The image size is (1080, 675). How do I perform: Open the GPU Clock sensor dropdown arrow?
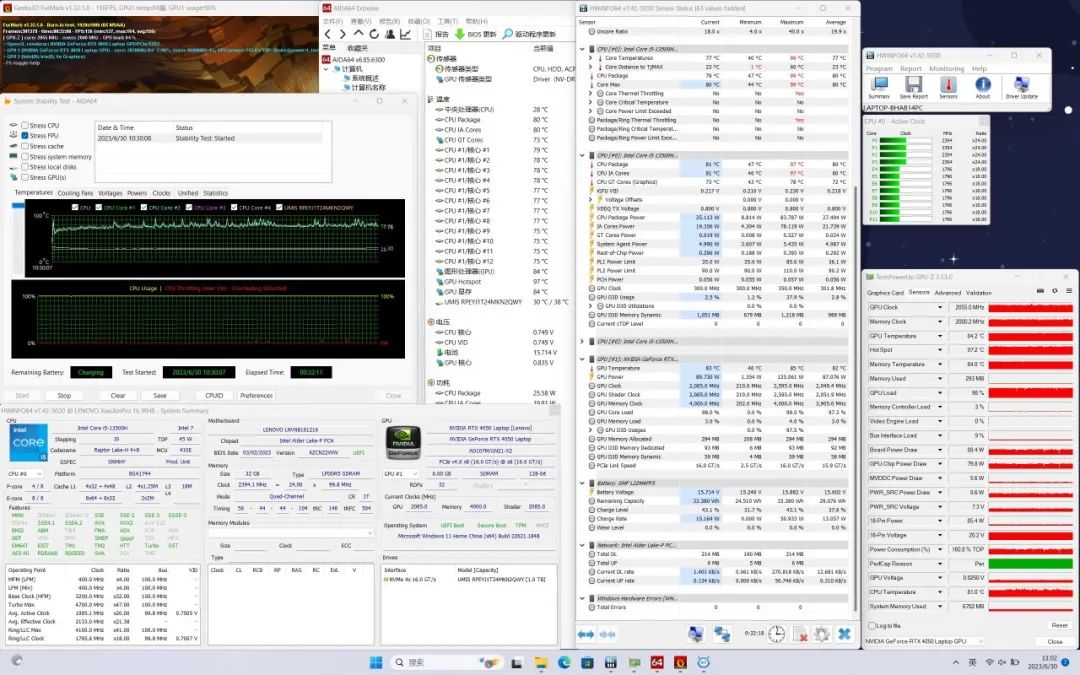941,308
